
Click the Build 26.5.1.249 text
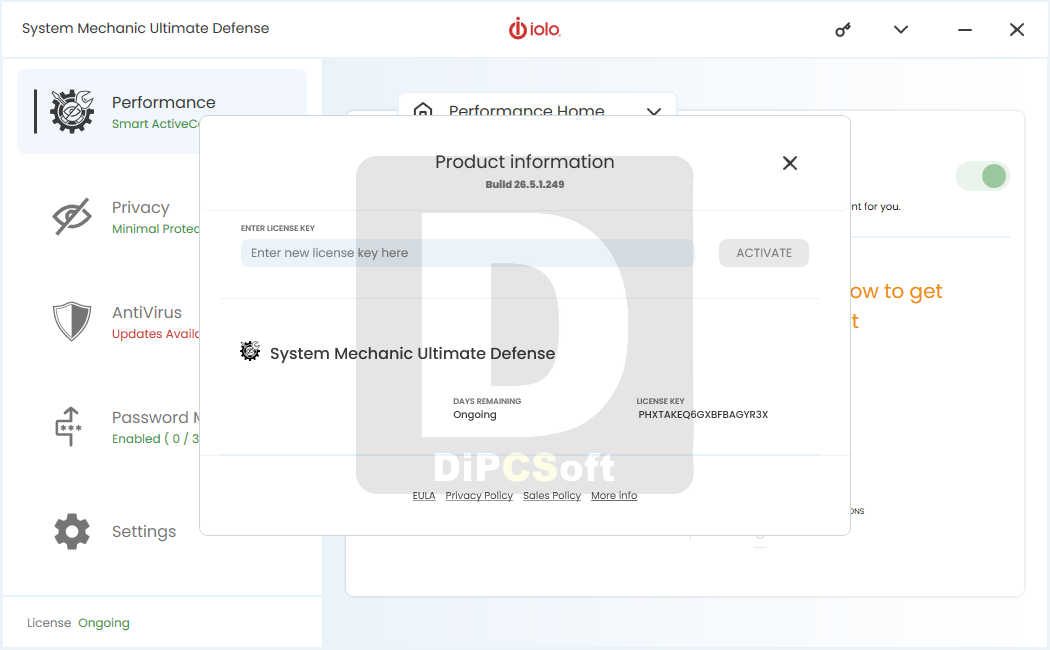(525, 184)
